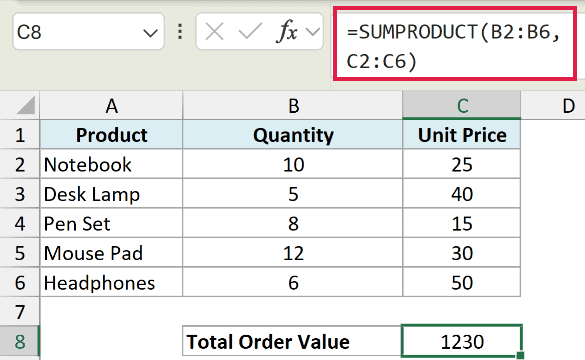Viewport: 585px width, 360px height.
Task: Click the Unit Price header cell
Action: (x=462, y=135)
